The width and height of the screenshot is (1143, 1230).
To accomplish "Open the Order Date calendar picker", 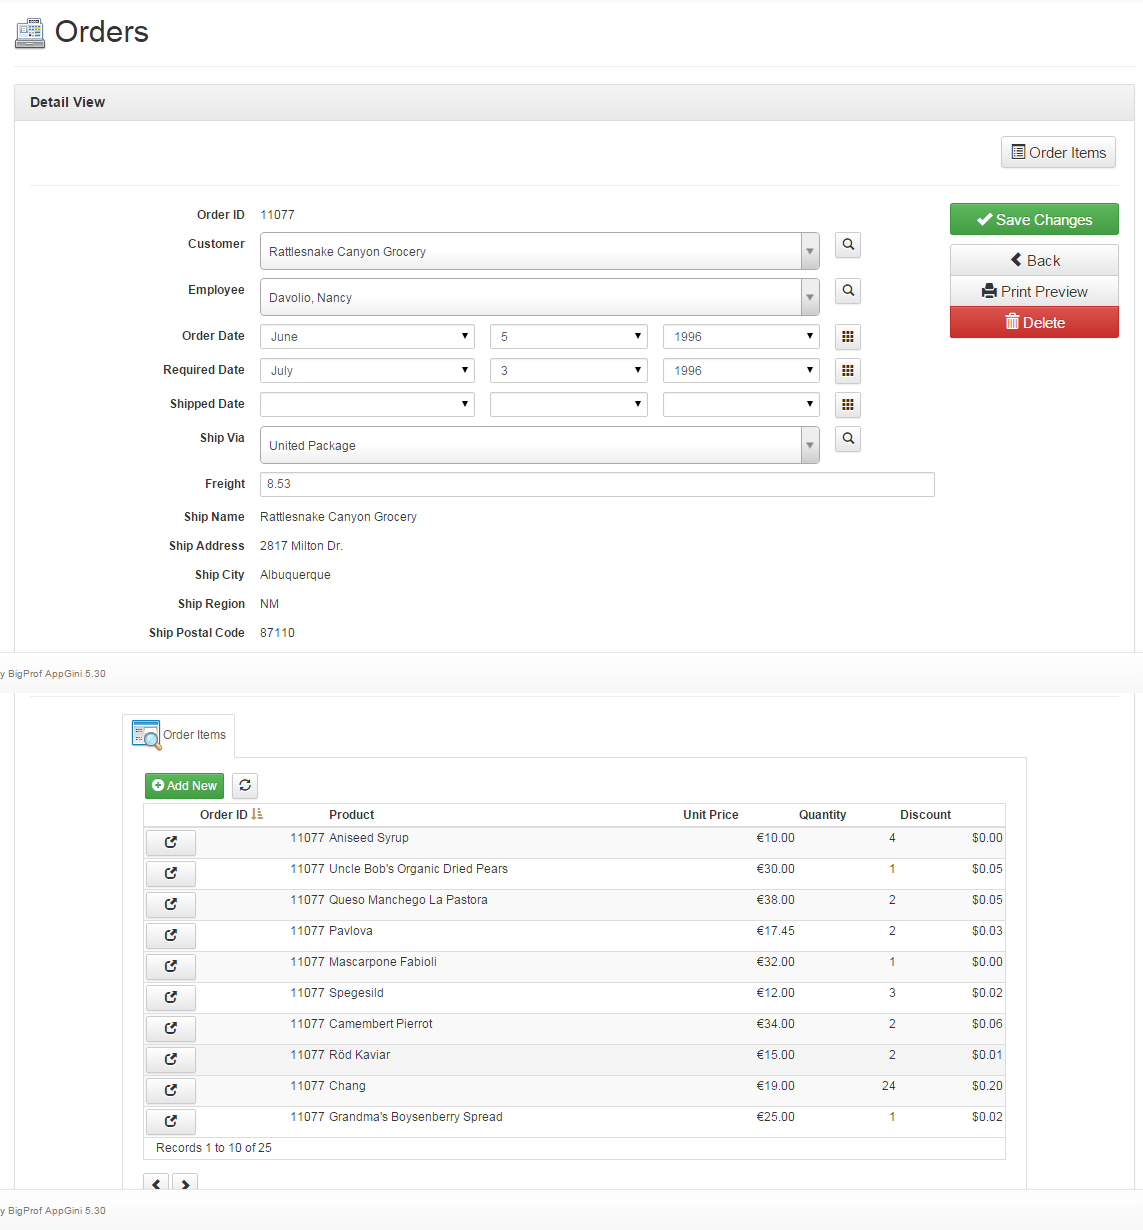I will [x=847, y=337].
